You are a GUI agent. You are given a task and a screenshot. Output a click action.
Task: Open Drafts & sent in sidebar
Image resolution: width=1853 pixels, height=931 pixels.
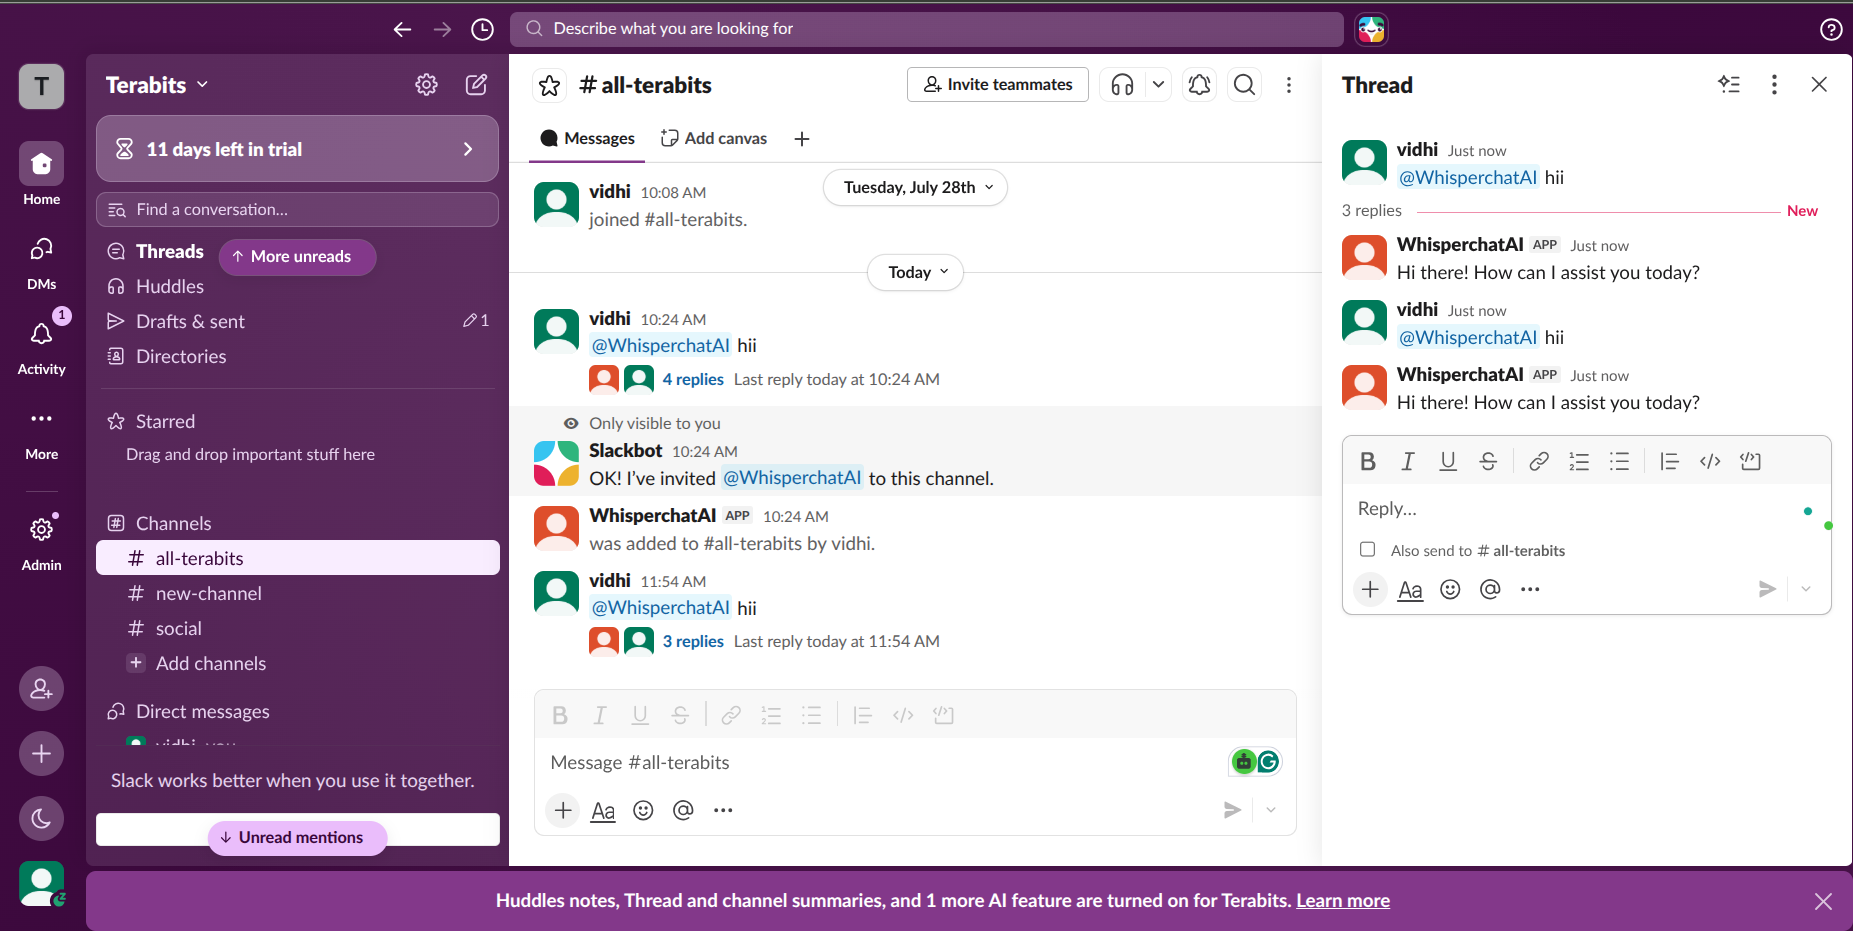click(297, 321)
